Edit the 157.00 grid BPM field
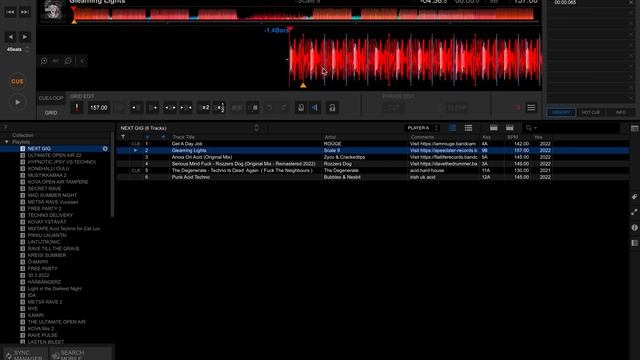Image resolution: width=640 pixels, height=360 pixels. (x=99, y=108)
